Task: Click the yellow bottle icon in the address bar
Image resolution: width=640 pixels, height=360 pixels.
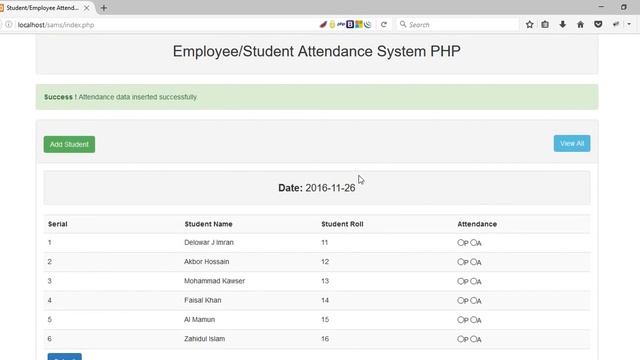Action: 332,24
